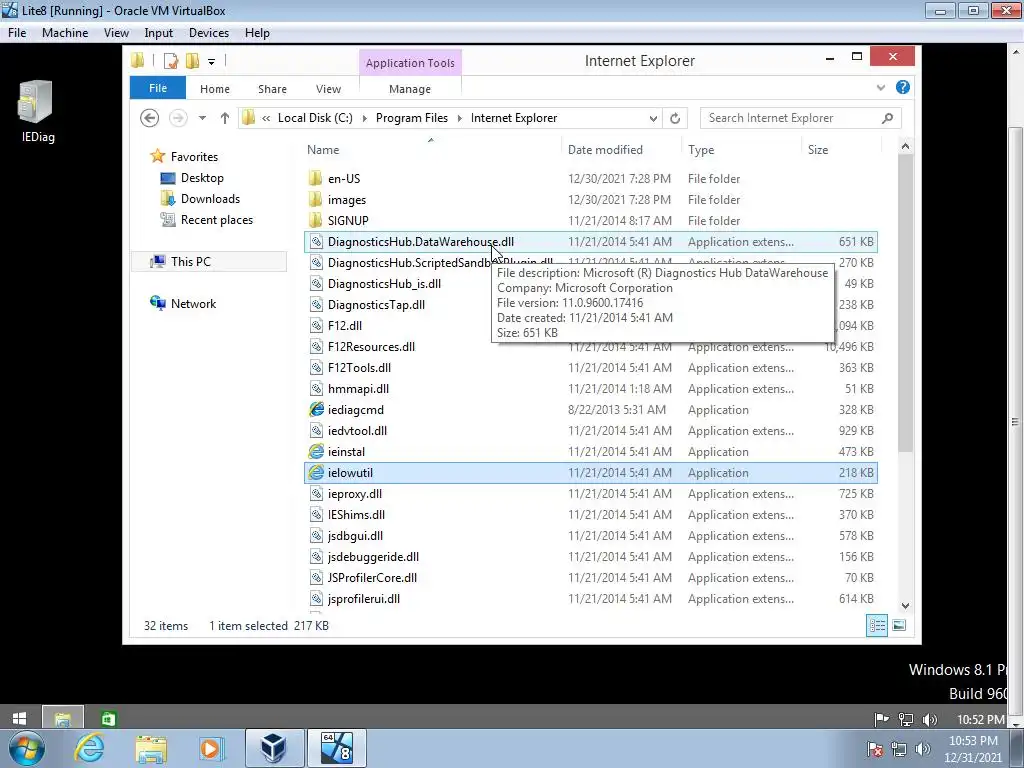
Task: Select the SIGNUP folder
Action: [590, 221]
